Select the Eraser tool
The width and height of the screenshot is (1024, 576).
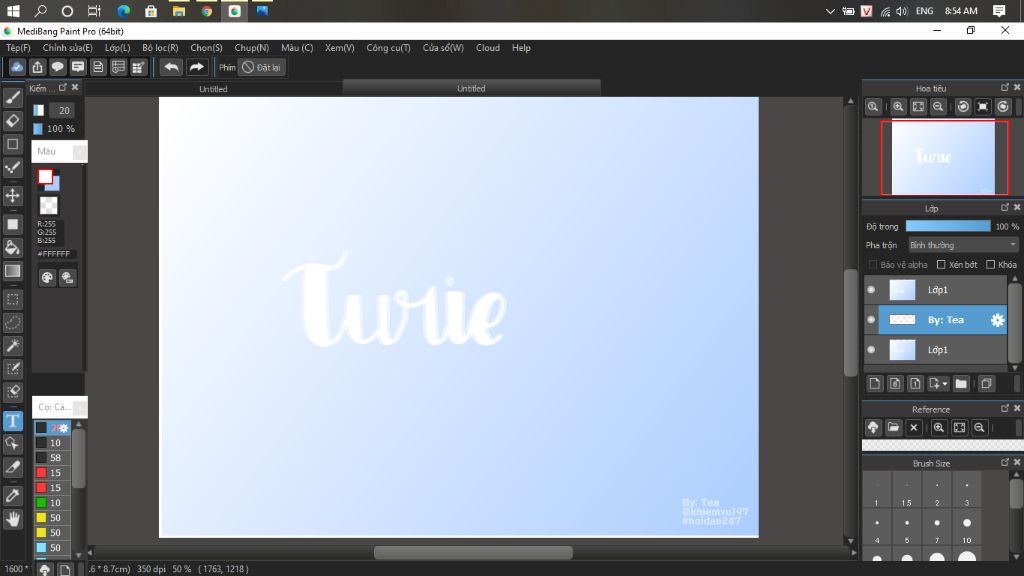coord(12,121)
